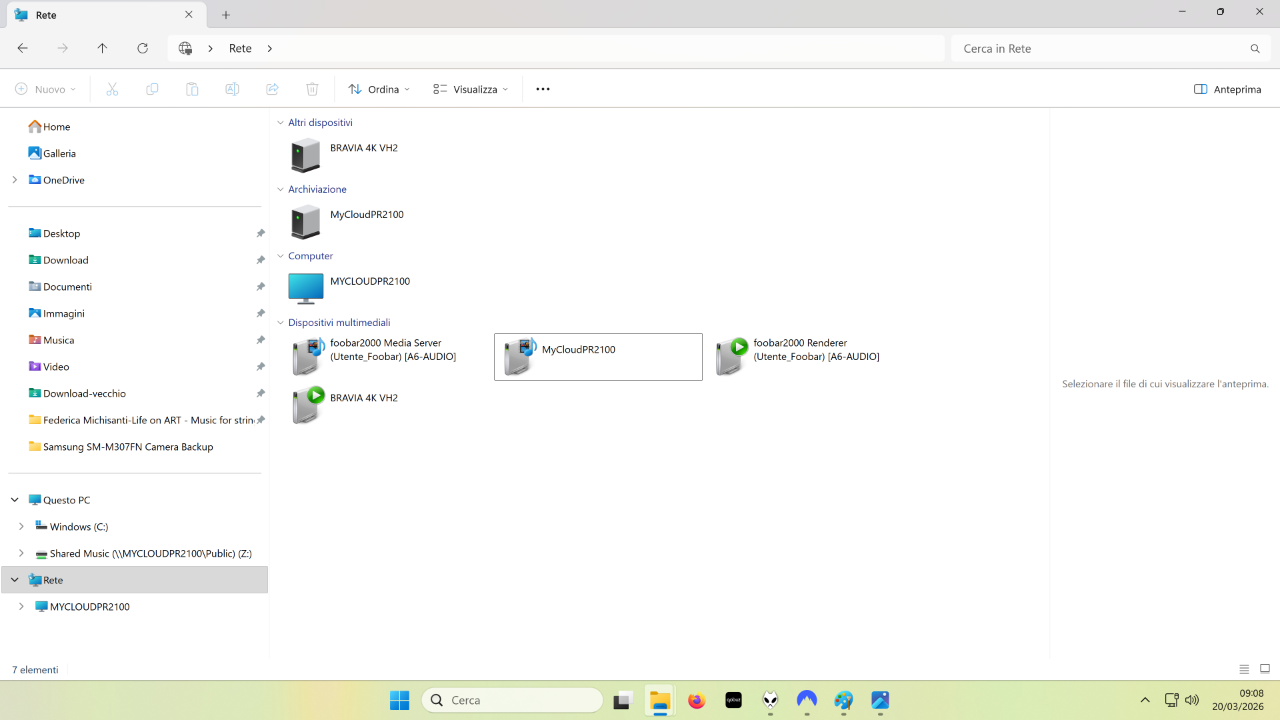Click the Cerca in Rete search box
The width and height of the screenshot is (1280, 720).
(x=1100, y=48)
